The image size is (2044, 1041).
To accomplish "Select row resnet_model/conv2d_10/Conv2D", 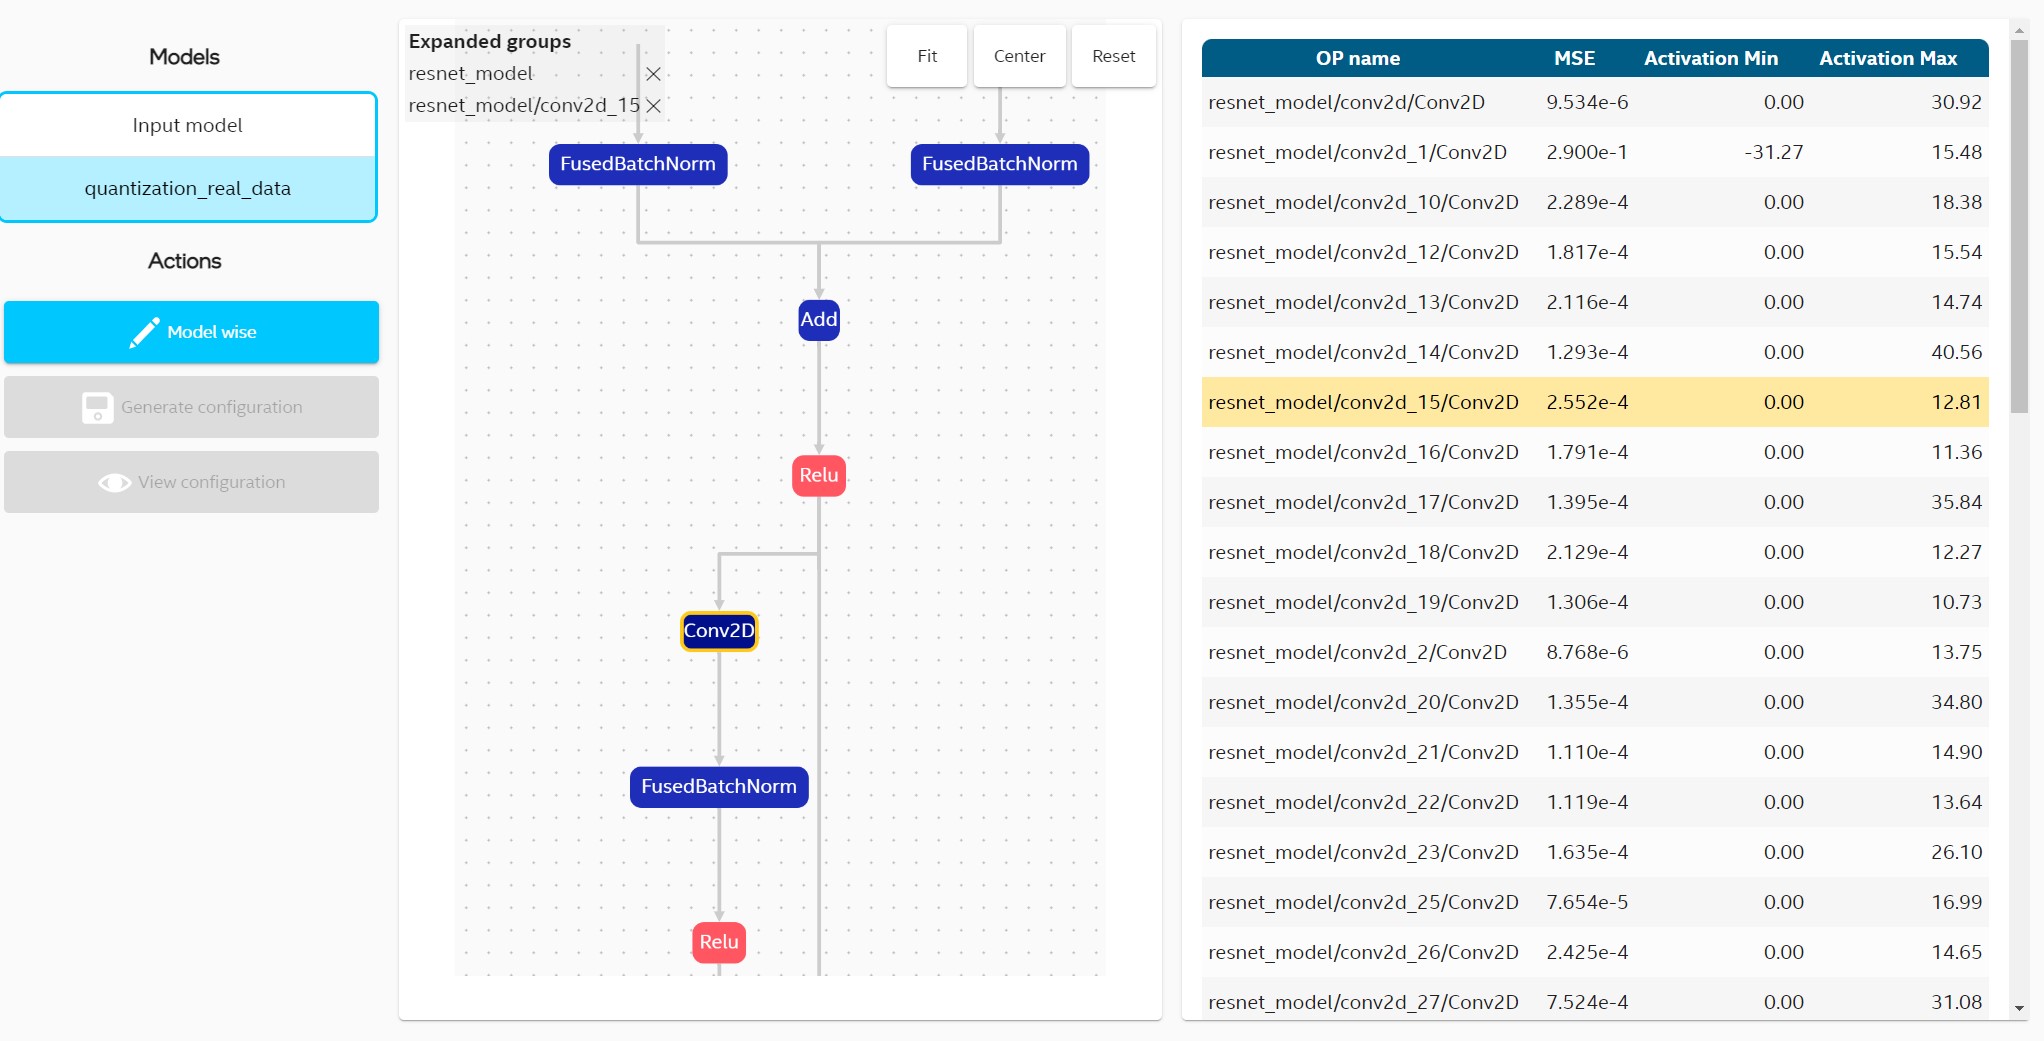I will point(1595,202).
